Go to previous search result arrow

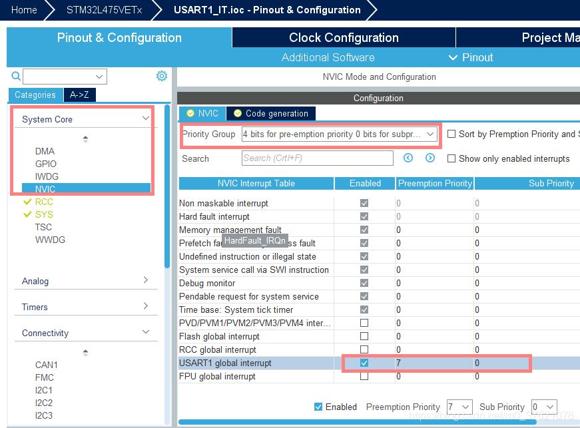tap(408, 158)
